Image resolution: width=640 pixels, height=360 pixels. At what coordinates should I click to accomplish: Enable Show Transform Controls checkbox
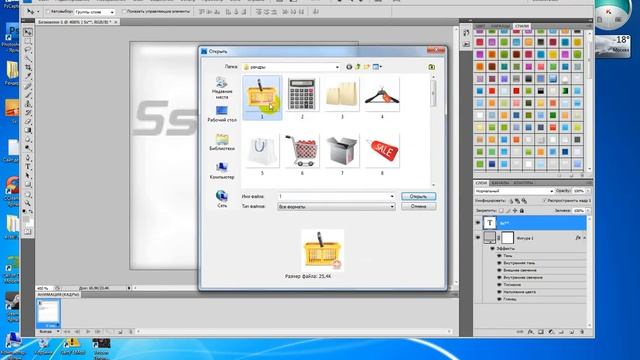tap(124, 12)
